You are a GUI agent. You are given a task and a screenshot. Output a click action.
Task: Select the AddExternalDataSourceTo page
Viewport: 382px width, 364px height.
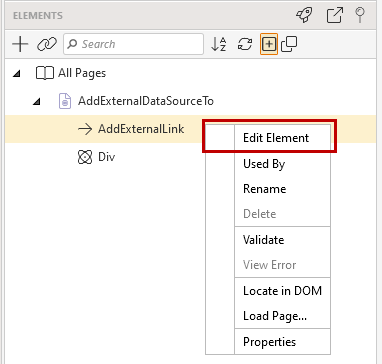pyautogui.click(x=146, y=101)
